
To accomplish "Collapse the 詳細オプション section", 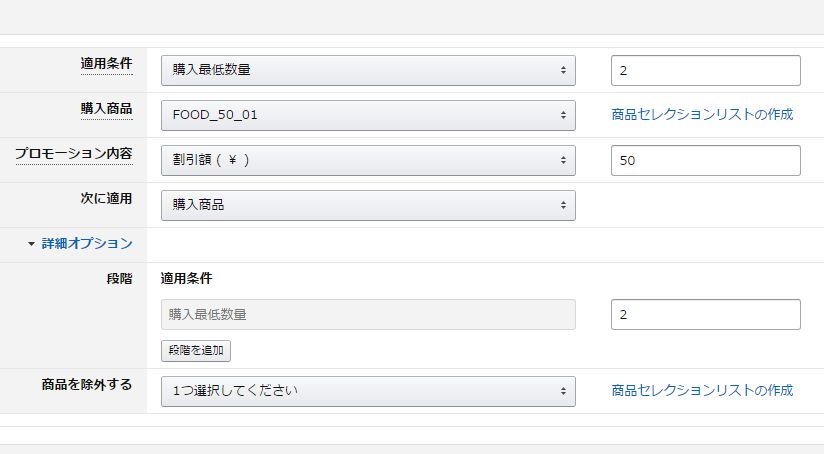I will coord(87,243).
